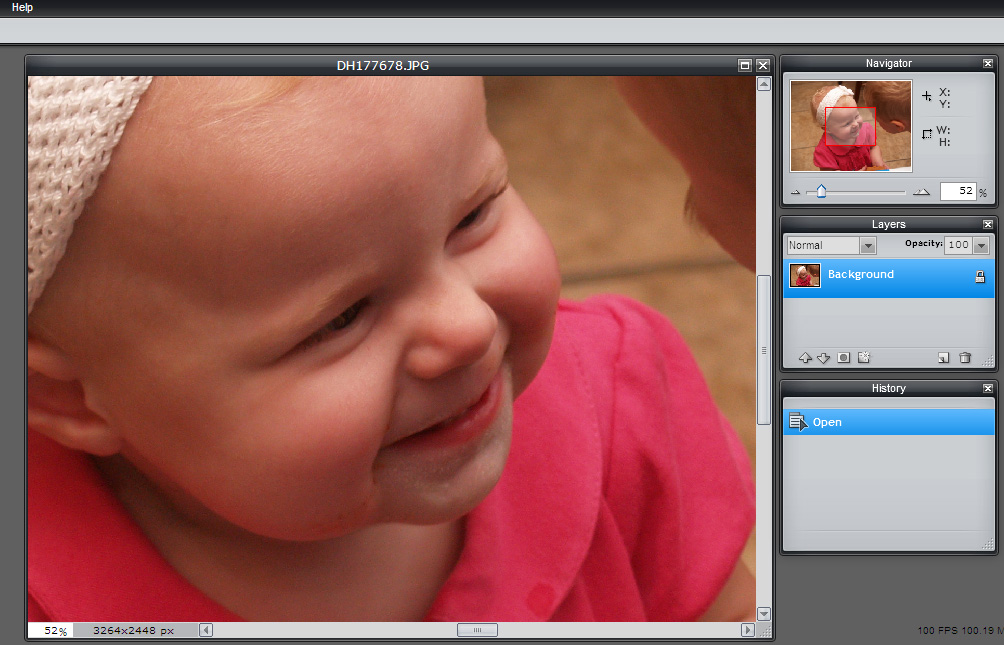Open the Opacity dropdown arrow

point(981,245)
